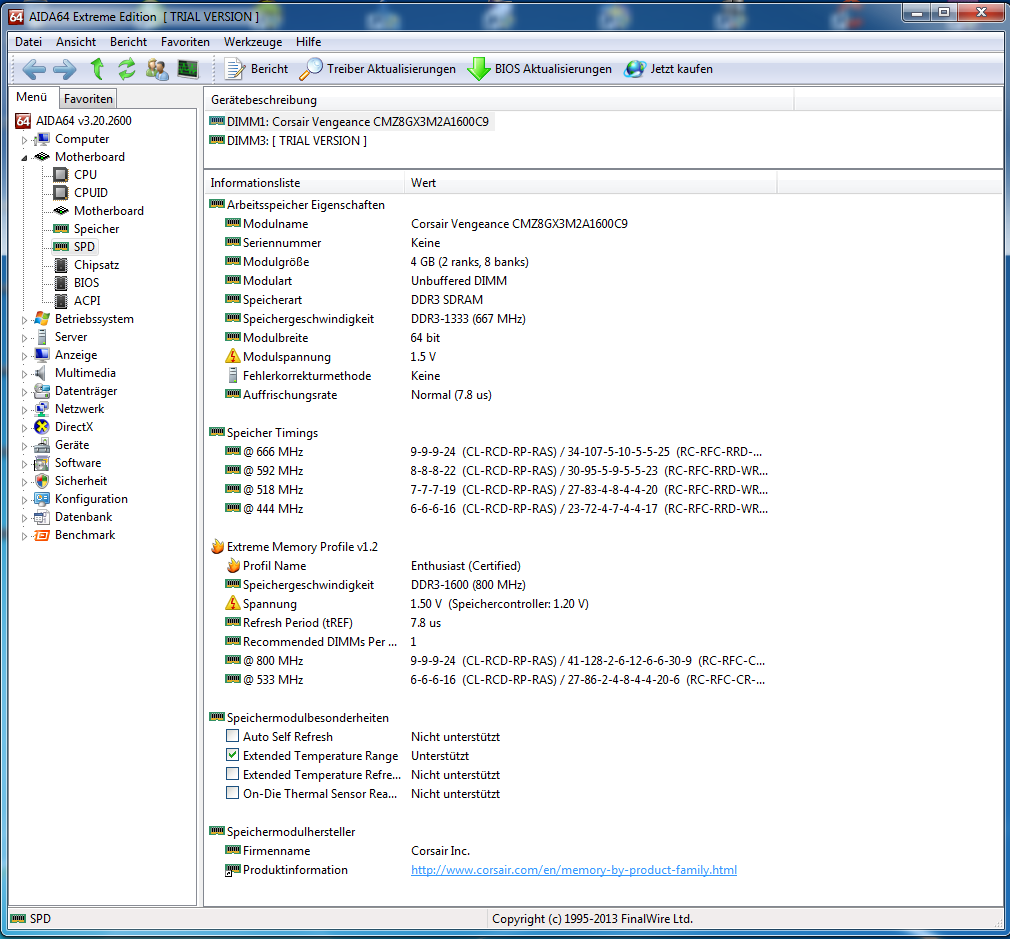Open Treiber Aktualisierungen

pos(377,69)
